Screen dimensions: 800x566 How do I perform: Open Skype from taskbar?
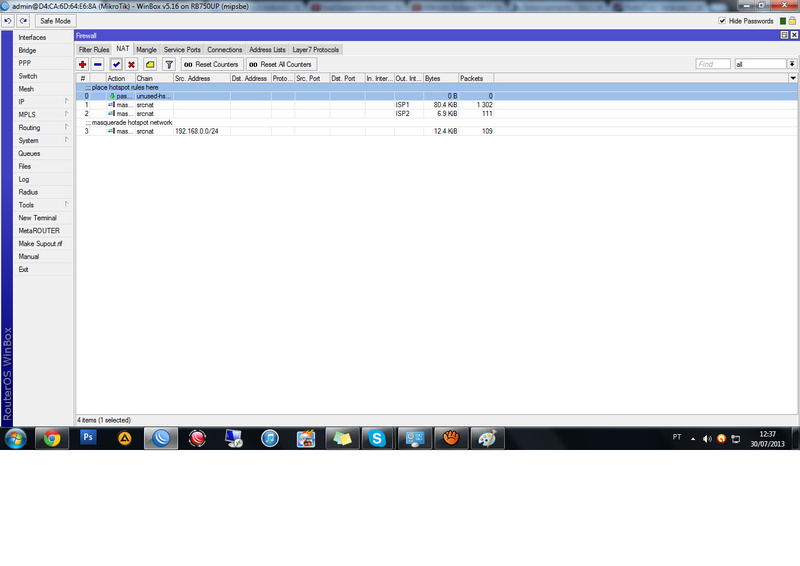tap(377, 438)
